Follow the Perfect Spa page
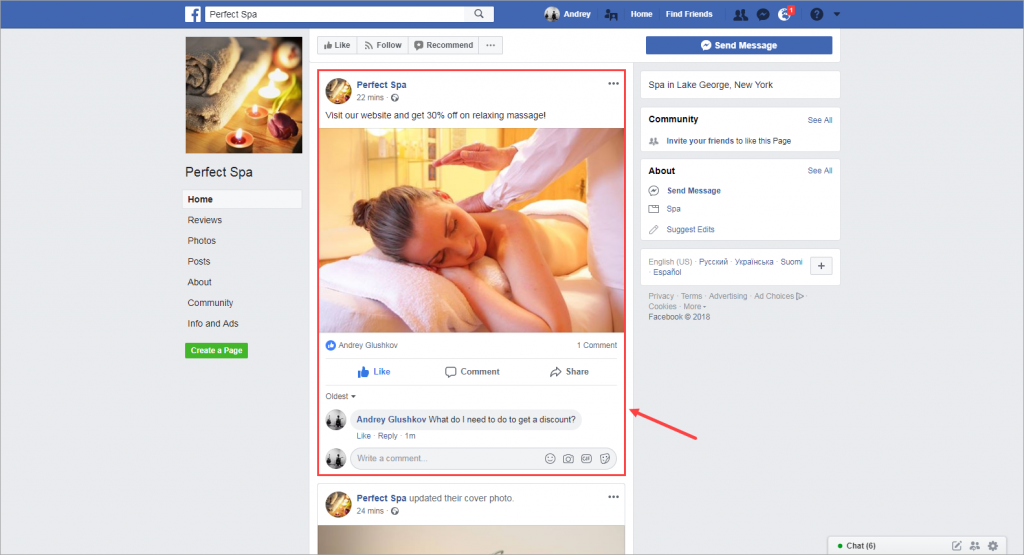Viewport: 1024px width, 555px height. click(383, 45)
